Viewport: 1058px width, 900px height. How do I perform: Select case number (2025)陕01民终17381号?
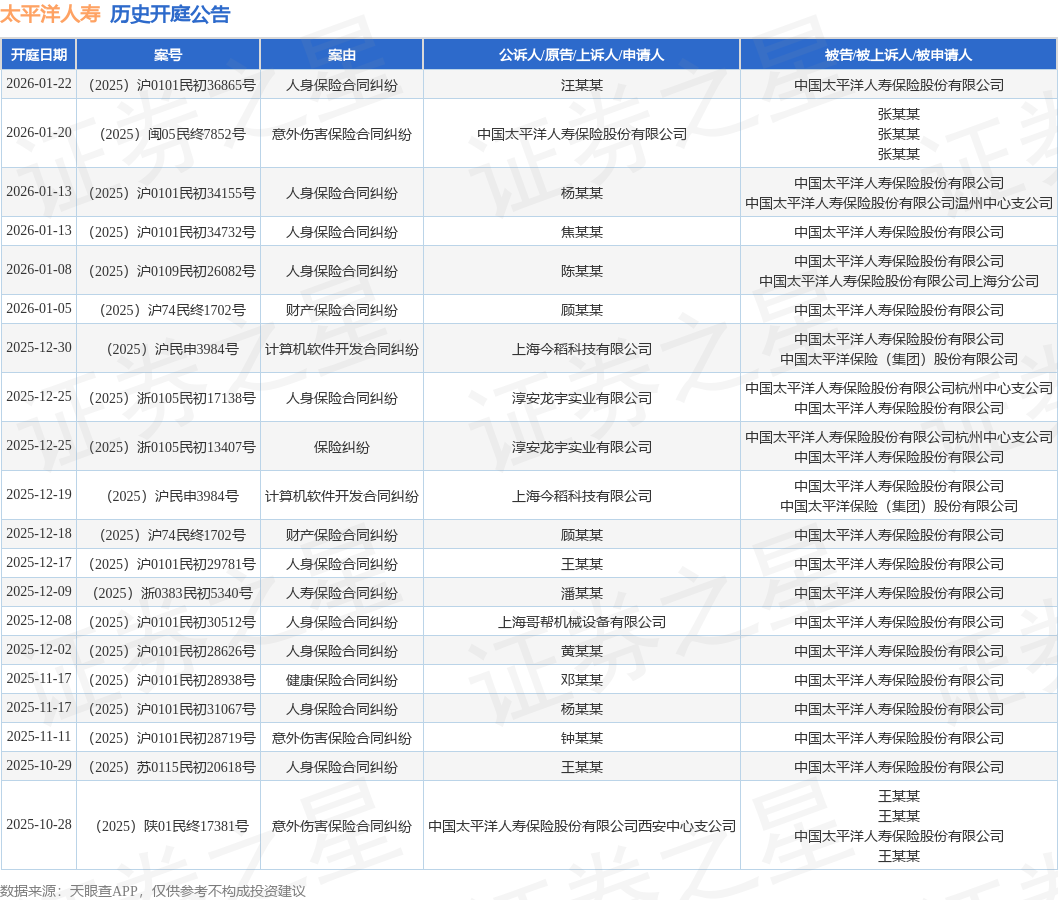172,826
